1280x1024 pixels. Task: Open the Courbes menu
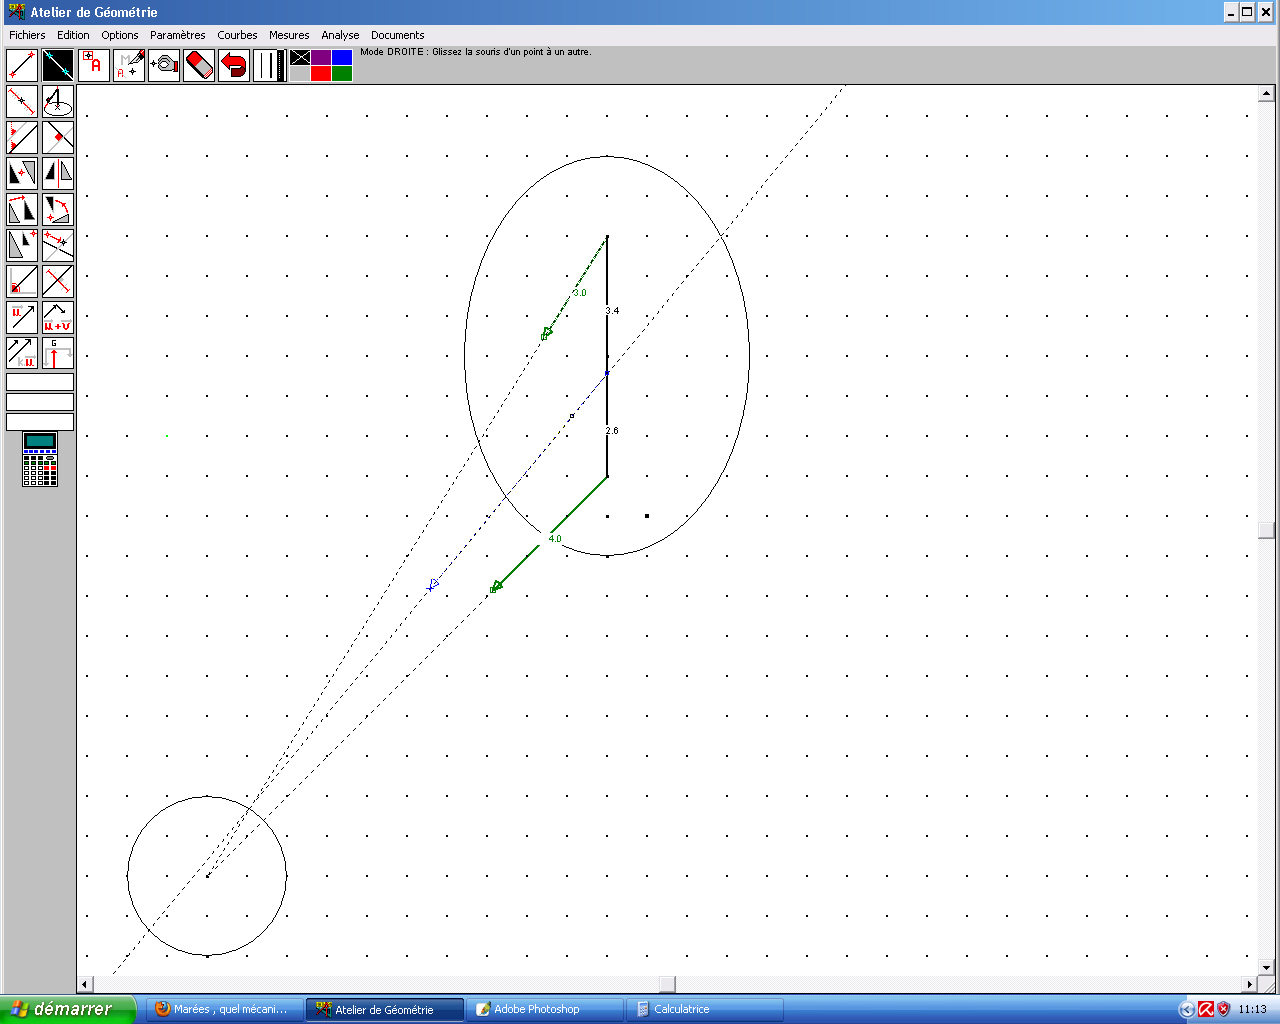point(237,35)
